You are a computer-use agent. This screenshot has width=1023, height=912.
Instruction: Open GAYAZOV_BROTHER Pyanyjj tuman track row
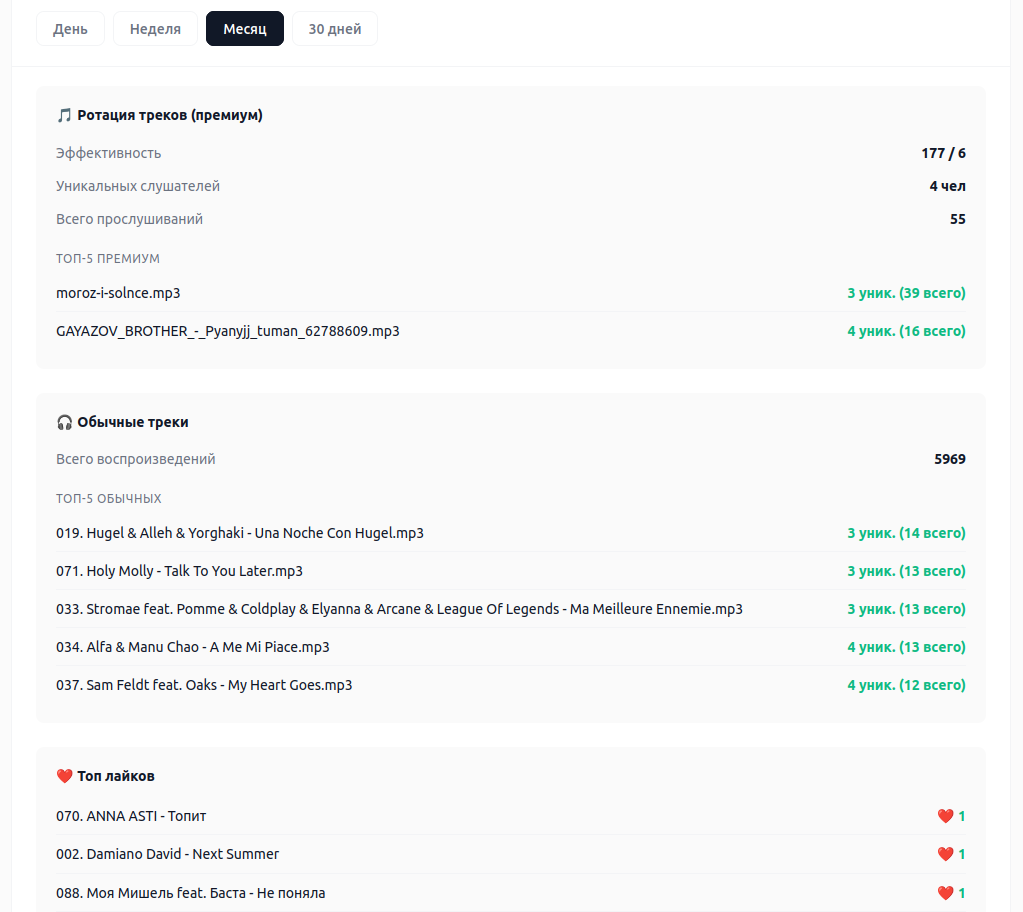click(x=228, y=331)
